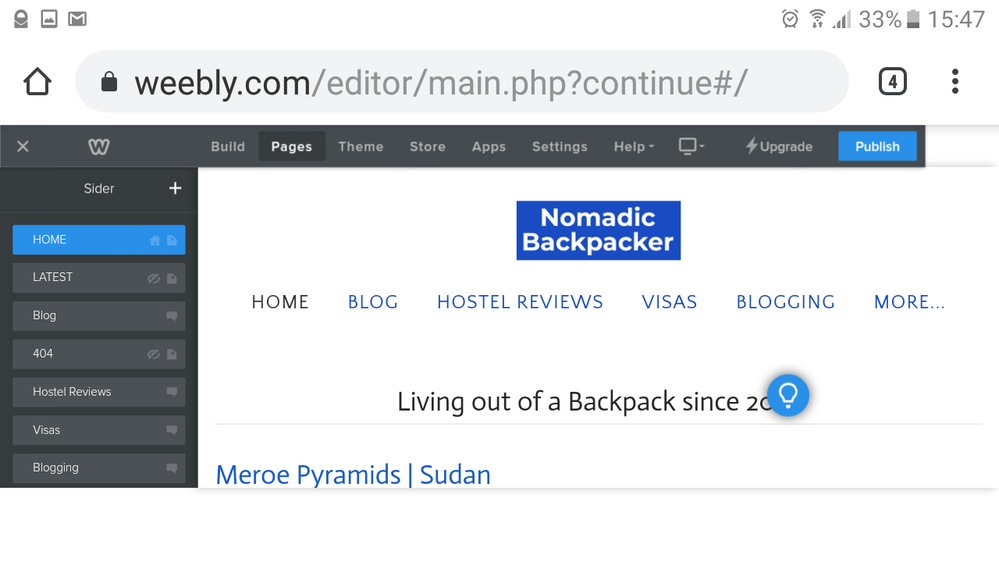Image resolution: width=999 pixels, height=562 pixels.
Task: Open the Theme tab
Action: pyautogui.click(x=361, y=146)
